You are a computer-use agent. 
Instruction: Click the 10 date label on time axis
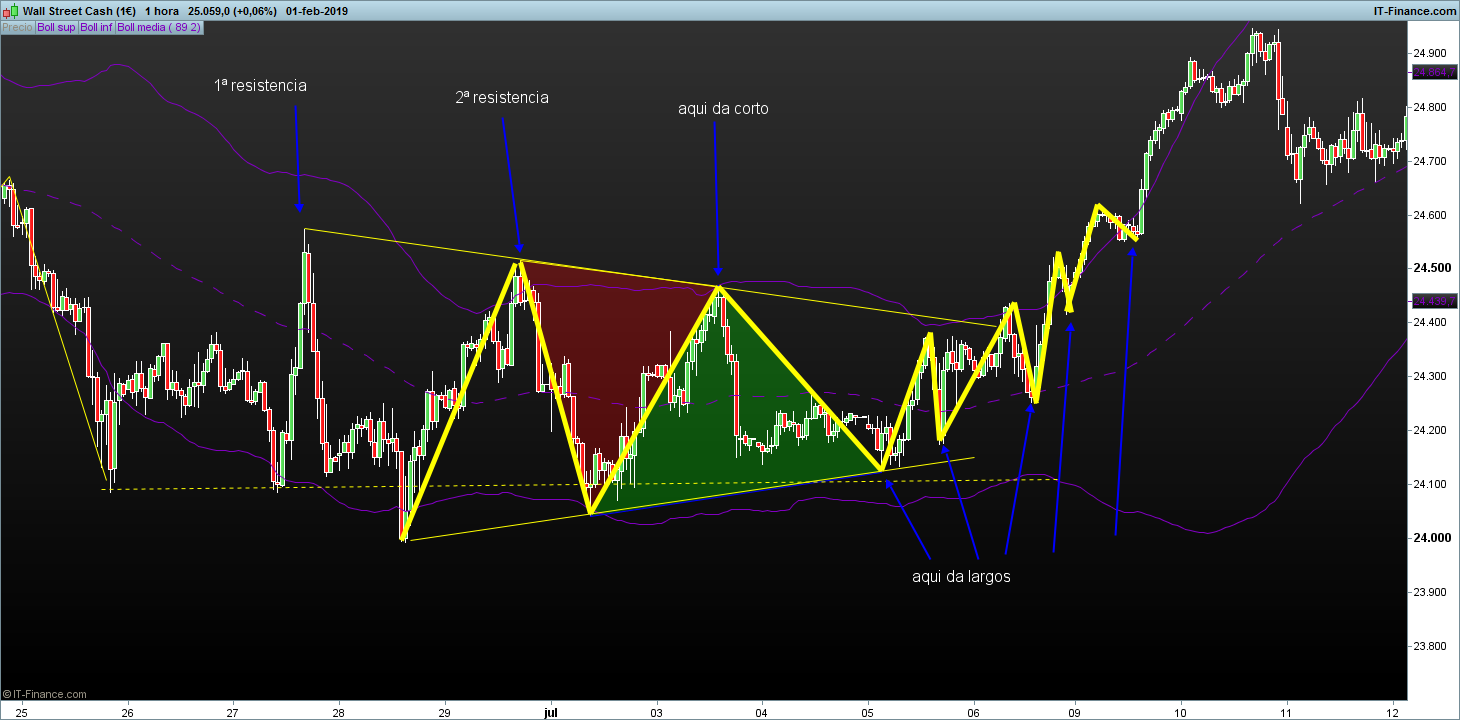(x=1181, y=713)
